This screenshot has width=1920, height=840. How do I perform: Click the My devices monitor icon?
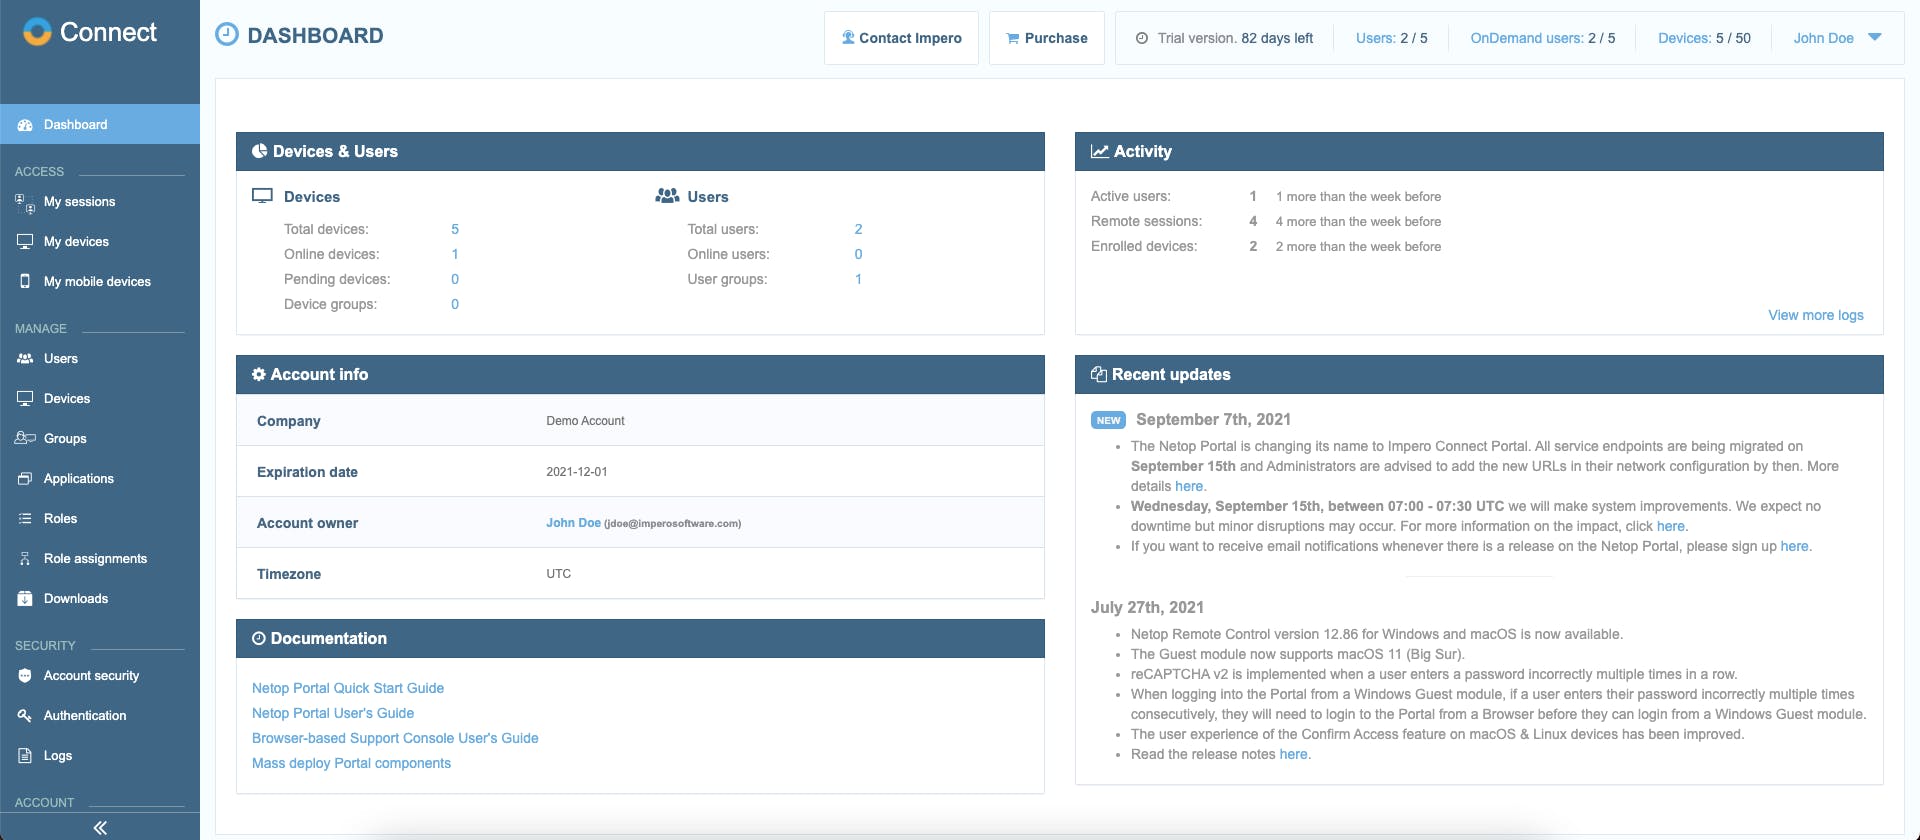(25, 241)
